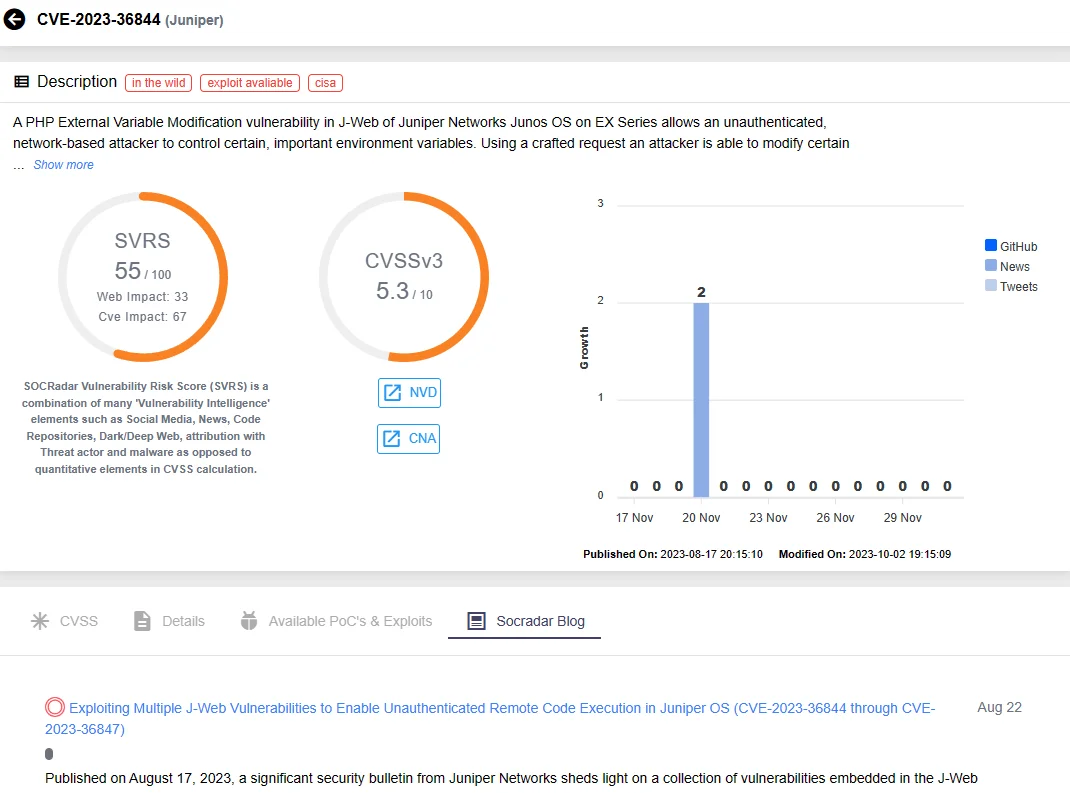Click the '20 Nov' axis label
The height and width of the screenshot is (793, 1070).
pos(701,517)
